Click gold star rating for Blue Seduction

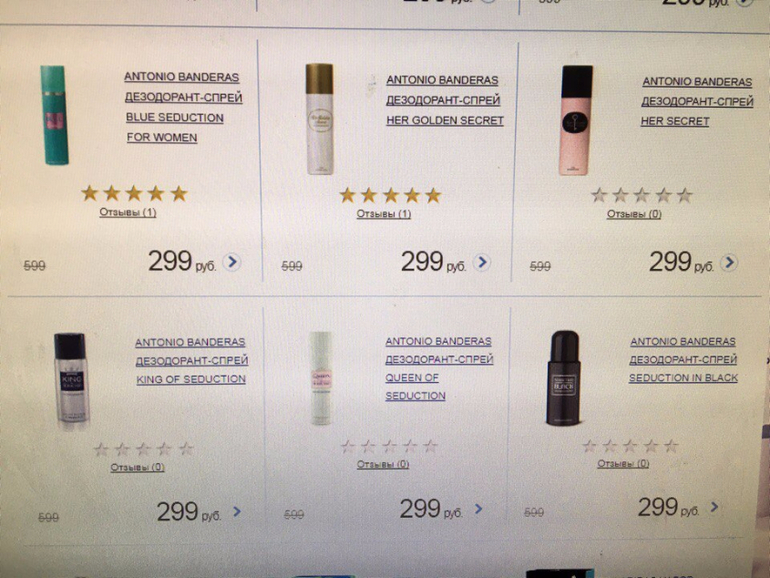point(134,193)
